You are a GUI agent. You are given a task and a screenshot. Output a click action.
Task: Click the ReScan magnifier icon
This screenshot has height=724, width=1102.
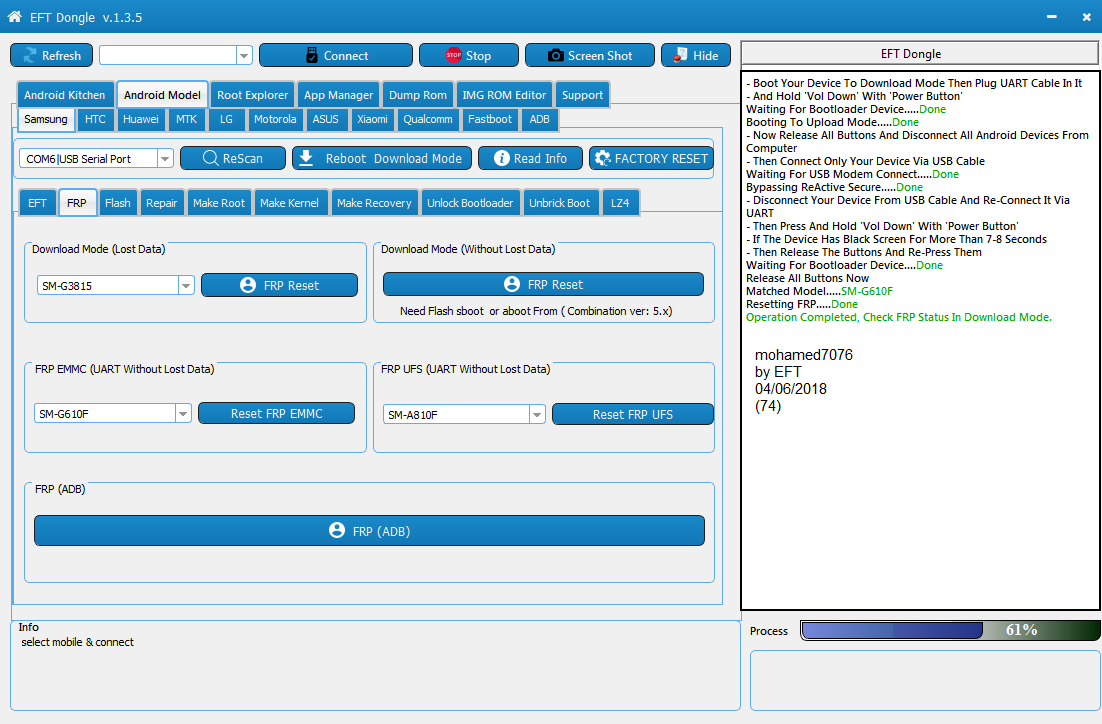pos(210,158)
